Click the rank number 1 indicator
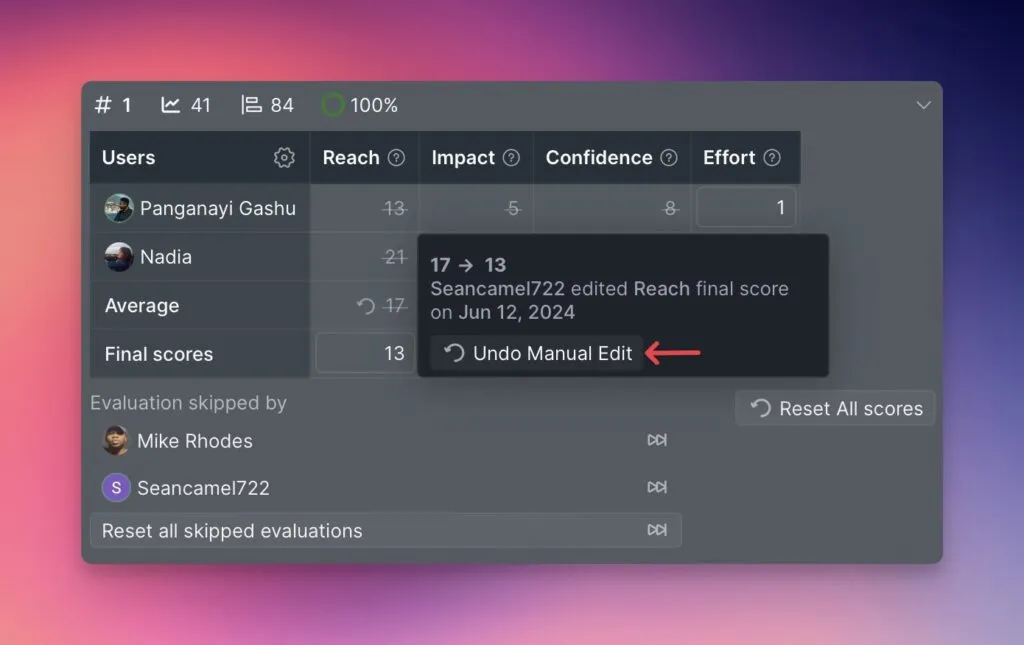 113,105
